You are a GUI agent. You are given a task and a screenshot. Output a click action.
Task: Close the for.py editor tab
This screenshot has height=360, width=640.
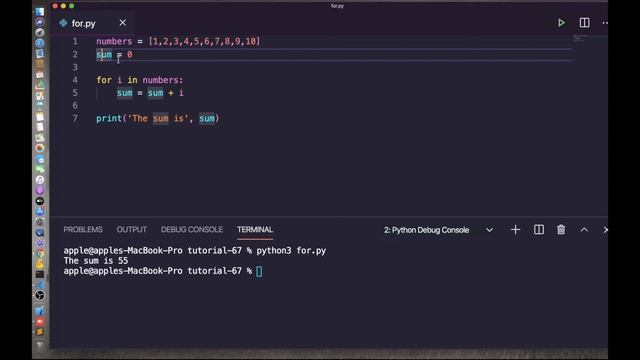pos(122,23)
